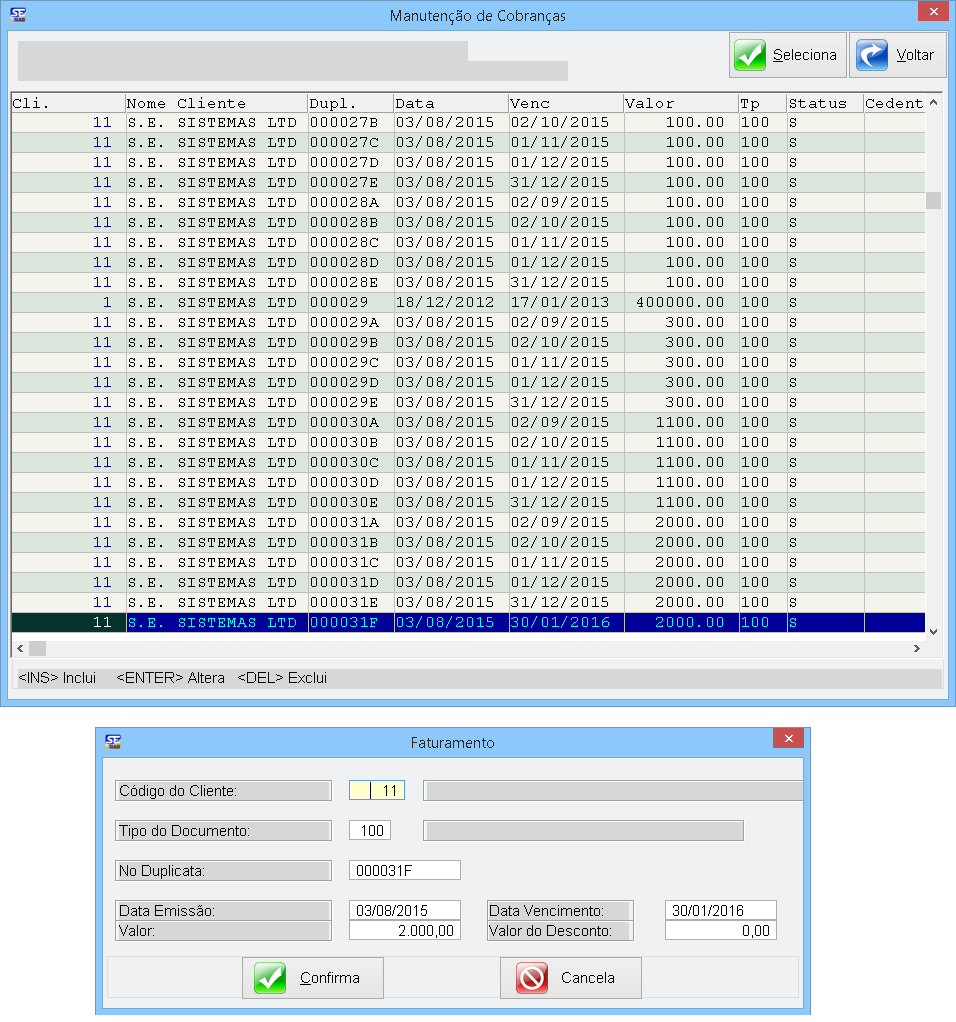Click the No Duplicata field showing 000031F
The width and height of the screenshot is (956, 1022).
coord(404,870)
